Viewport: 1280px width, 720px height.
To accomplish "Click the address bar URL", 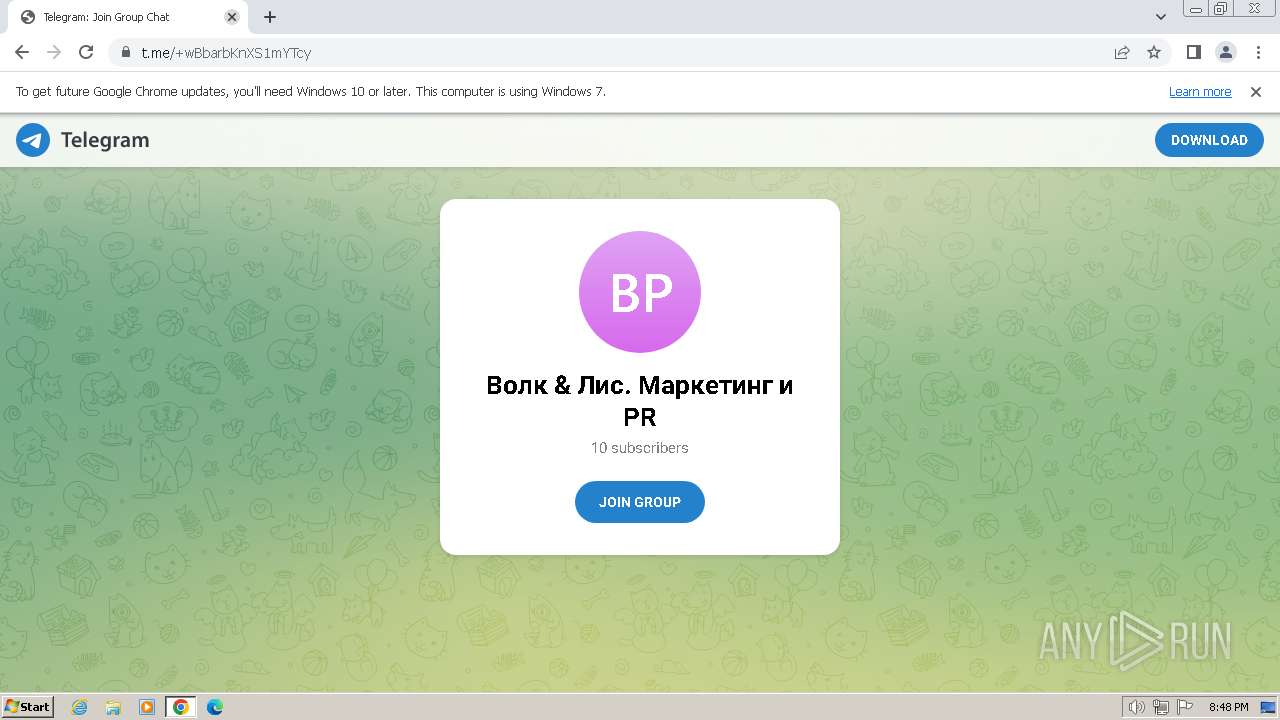I will pos(226,53).
